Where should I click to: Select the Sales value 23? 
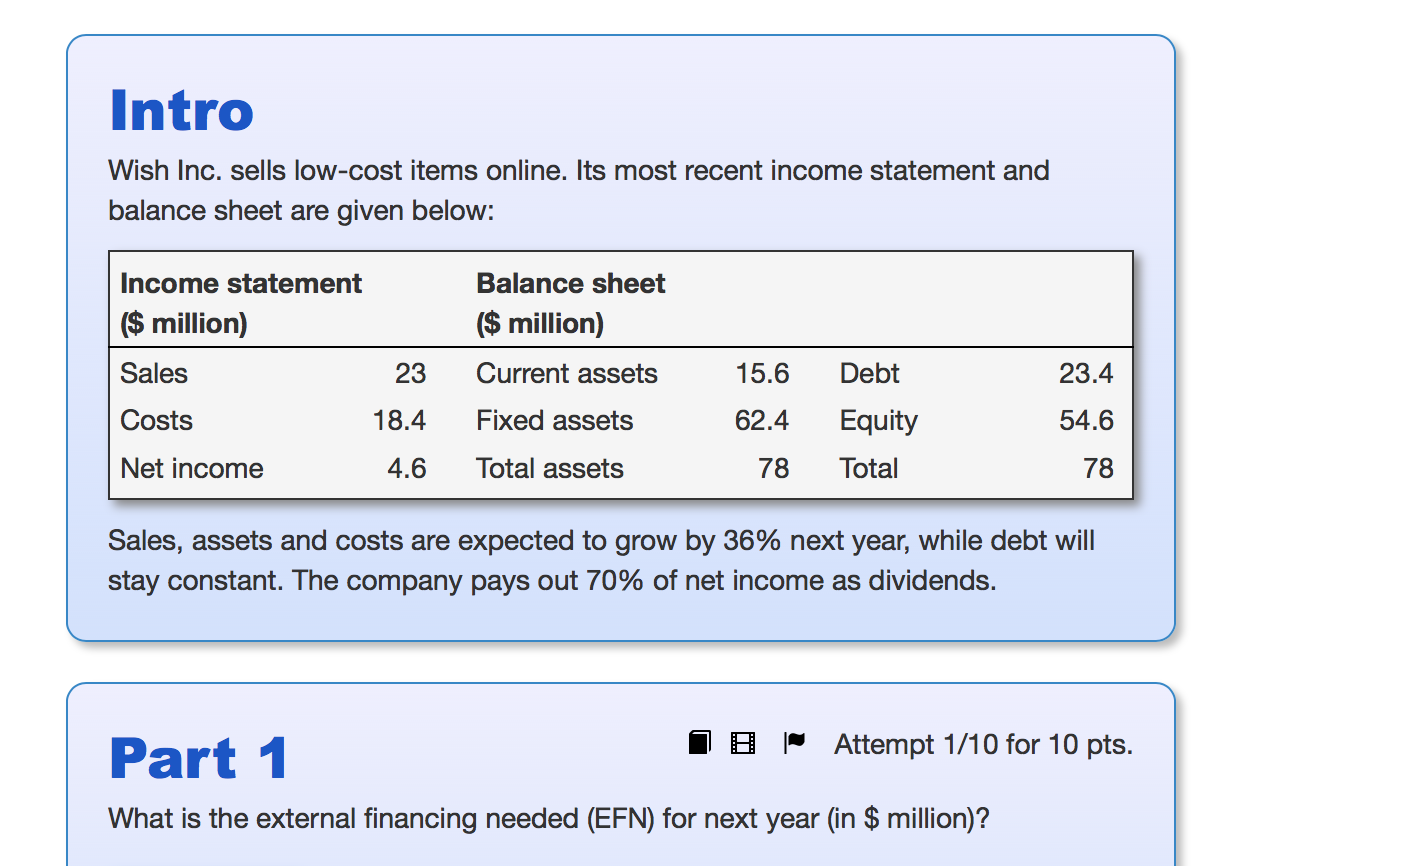(x=410, y=373)
